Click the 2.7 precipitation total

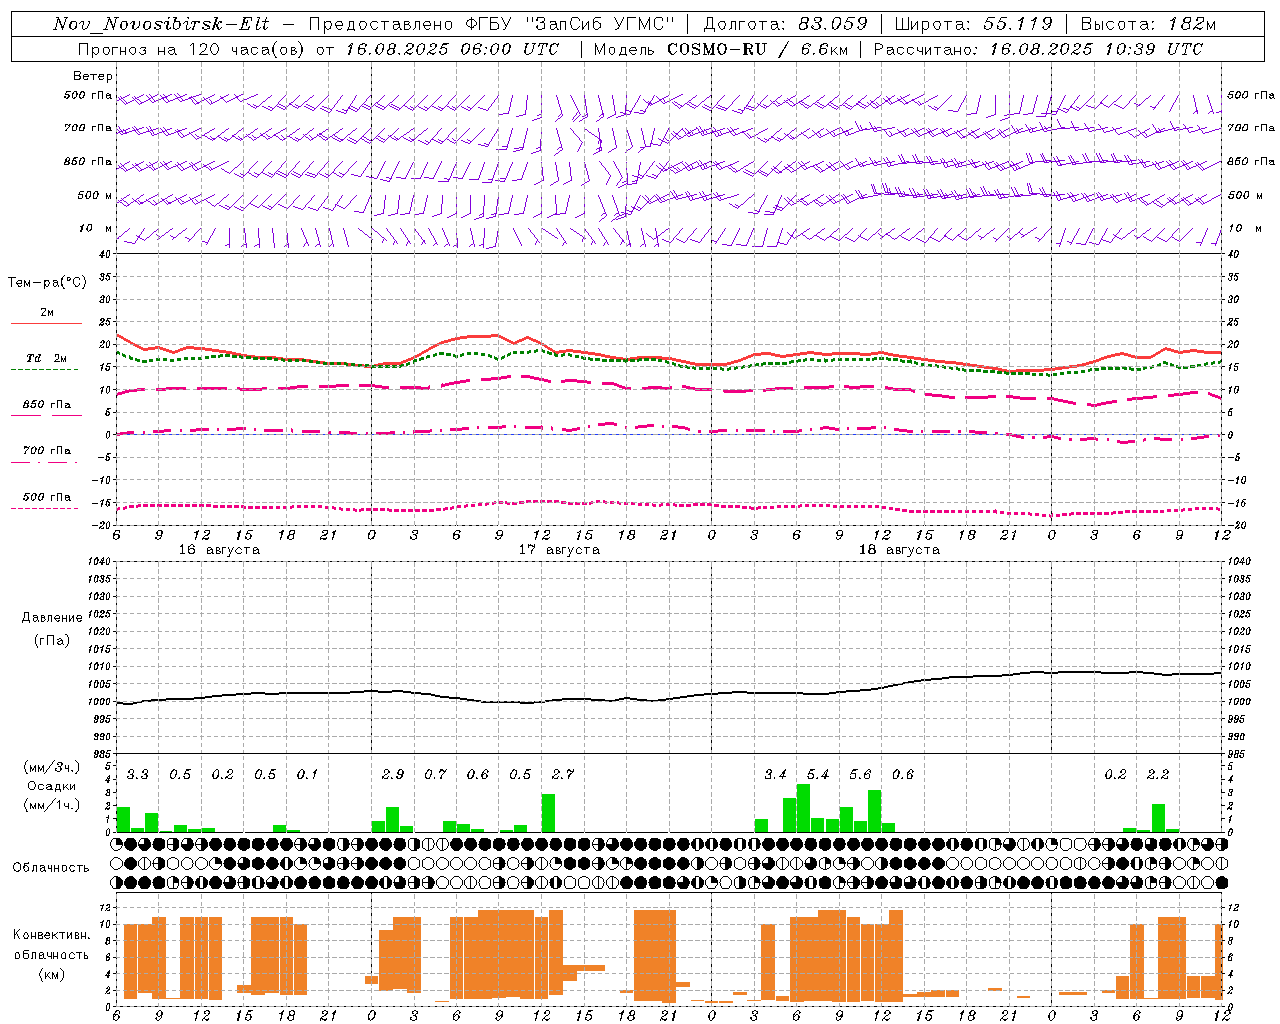563,774
